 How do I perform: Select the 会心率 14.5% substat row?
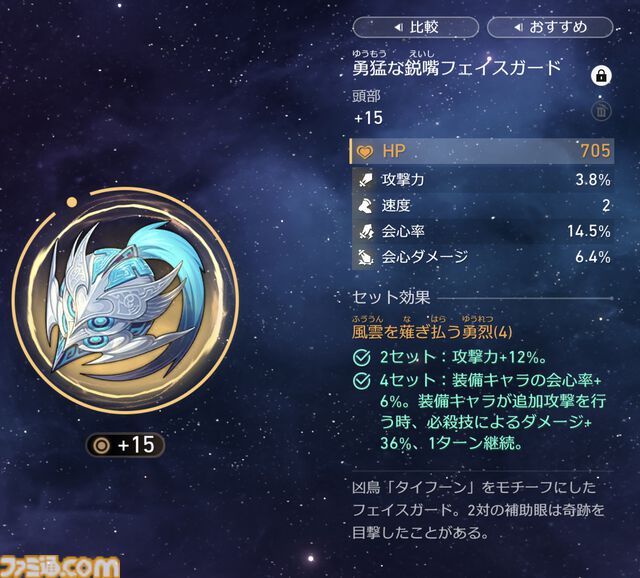pos(482,231)
